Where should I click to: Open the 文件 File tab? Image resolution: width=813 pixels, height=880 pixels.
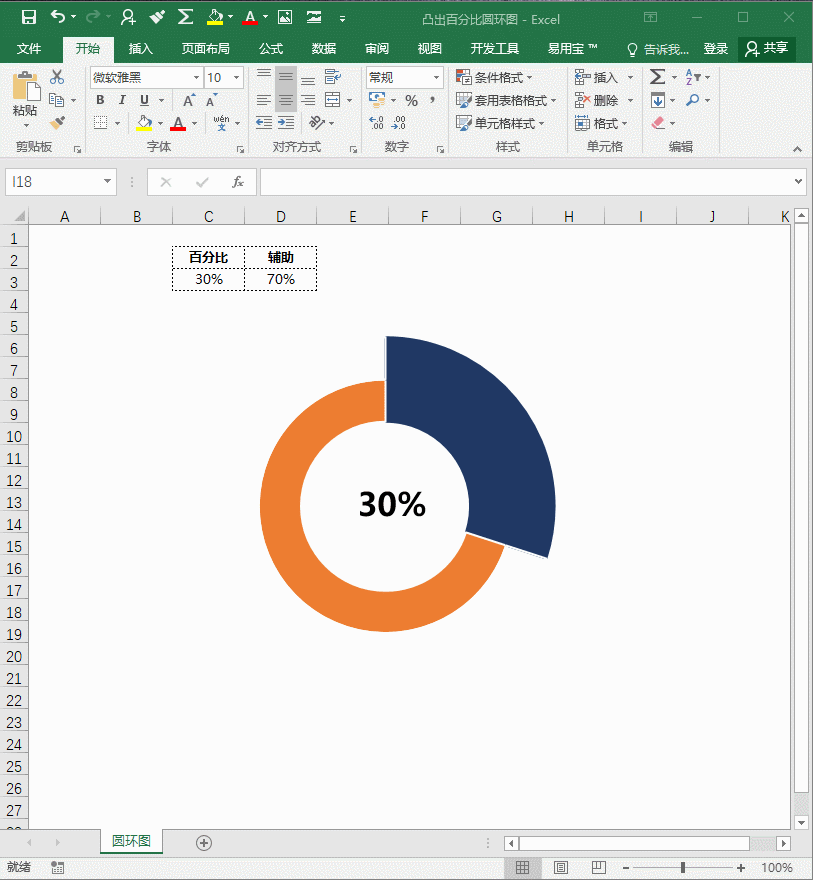29,49
